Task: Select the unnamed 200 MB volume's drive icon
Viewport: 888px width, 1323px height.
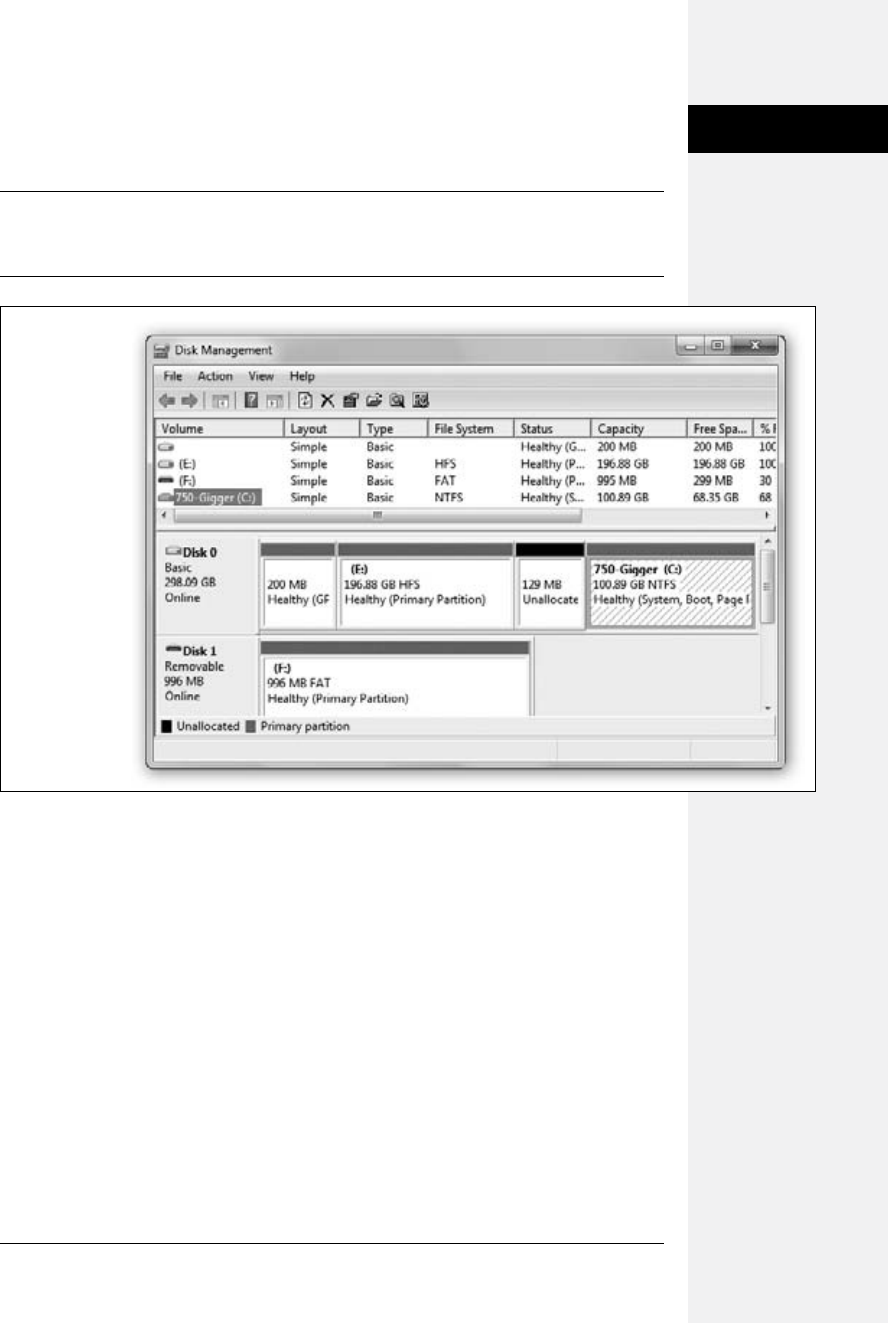Action: (166, 449)
